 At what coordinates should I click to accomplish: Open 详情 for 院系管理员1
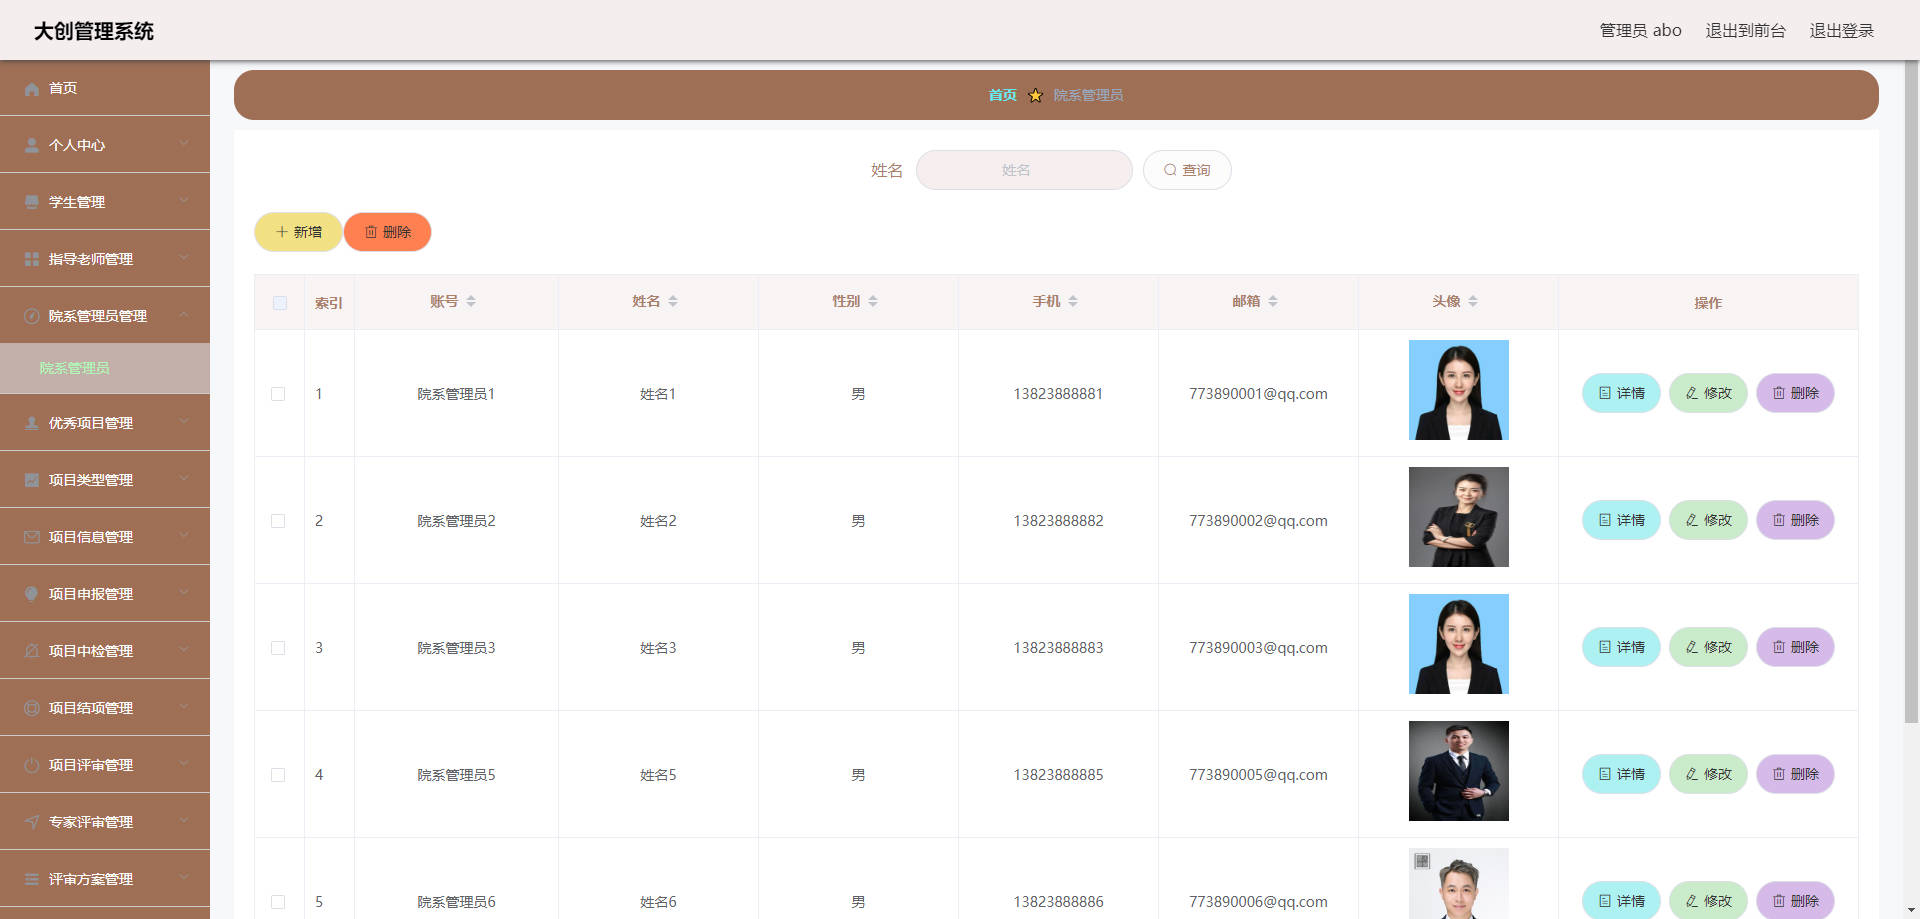[1621, 393]
